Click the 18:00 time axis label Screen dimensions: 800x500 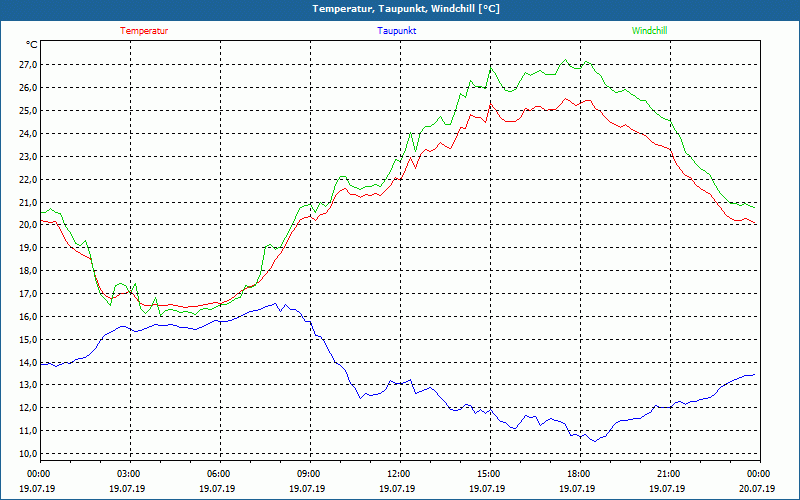pos(577,473)
